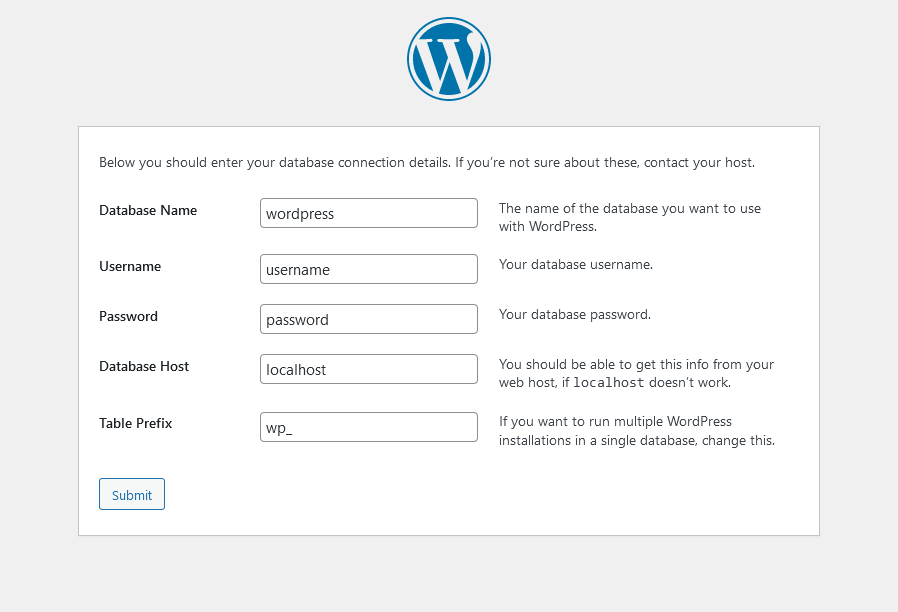Viewport: 898px width, 612px height.
Task: Click the Username label
Action: click(x=130, y=266)
